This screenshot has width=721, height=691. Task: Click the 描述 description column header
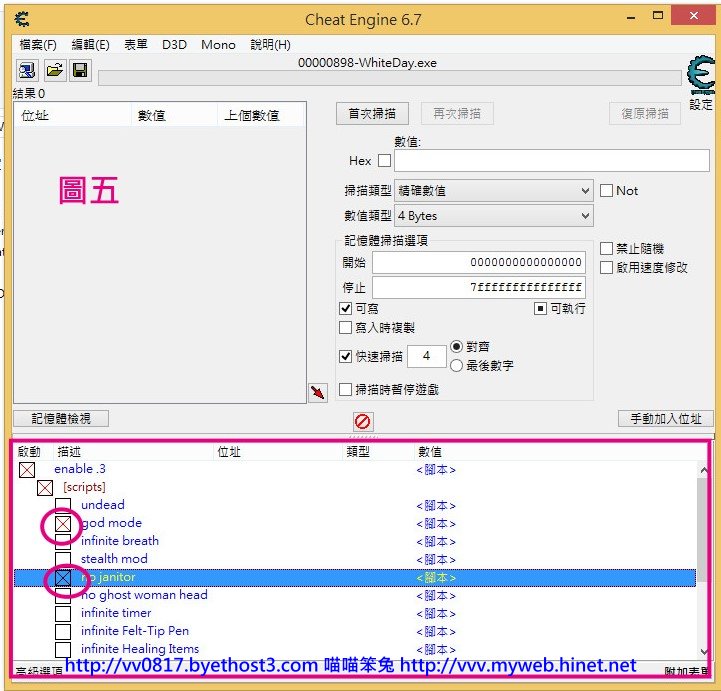click(133, 451)
